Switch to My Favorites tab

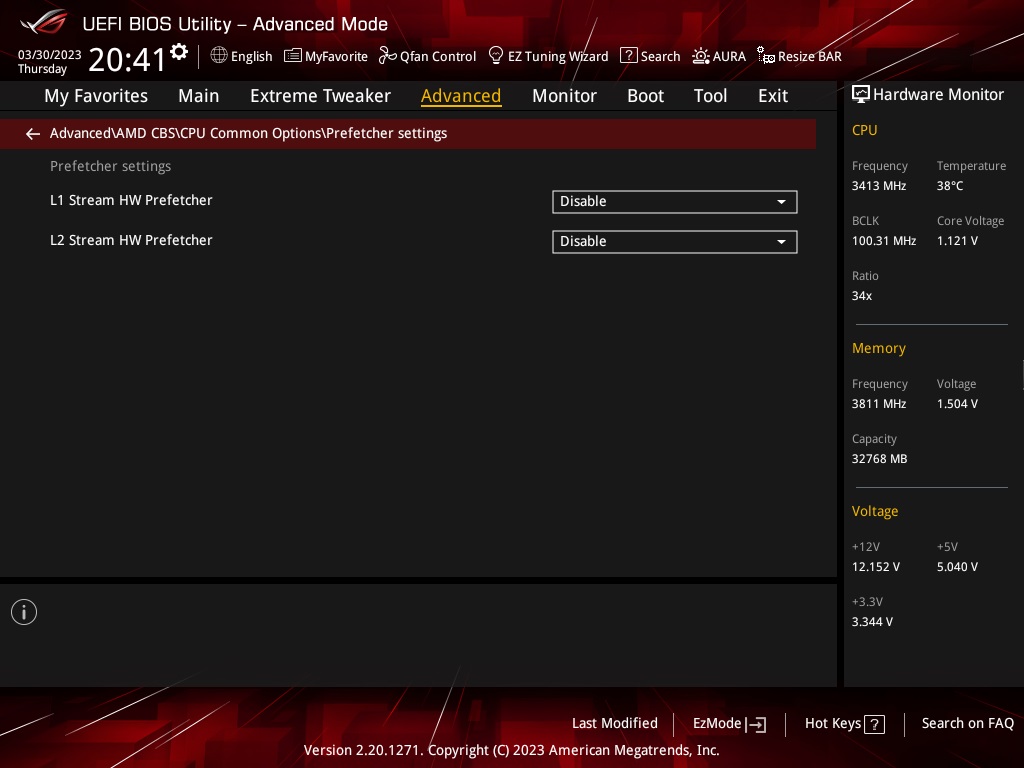[x=96, y=96]
